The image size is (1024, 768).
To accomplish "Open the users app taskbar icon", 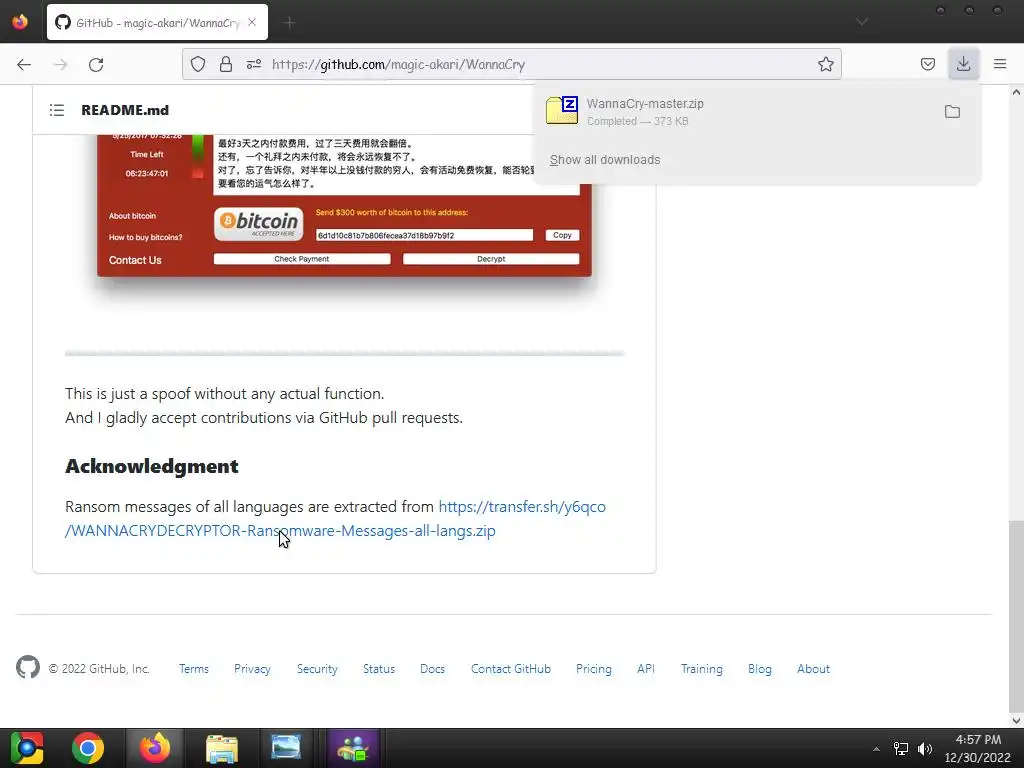I will [353, 748].
